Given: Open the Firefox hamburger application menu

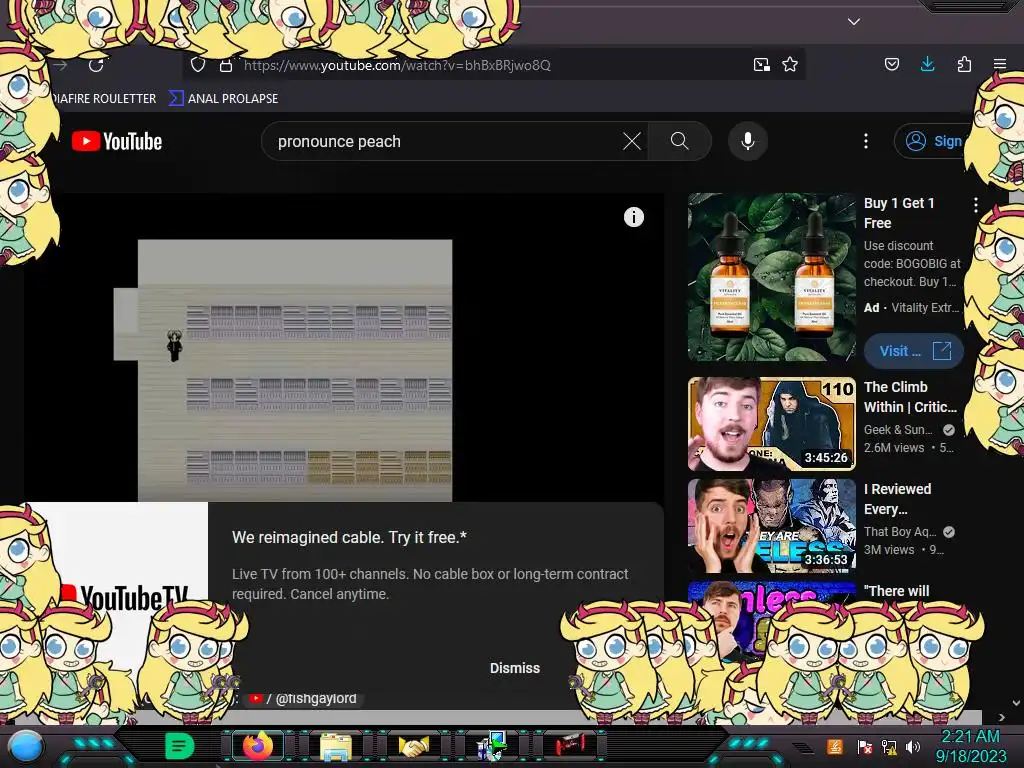Looking at the screenshot, I should click(1000, 64).
